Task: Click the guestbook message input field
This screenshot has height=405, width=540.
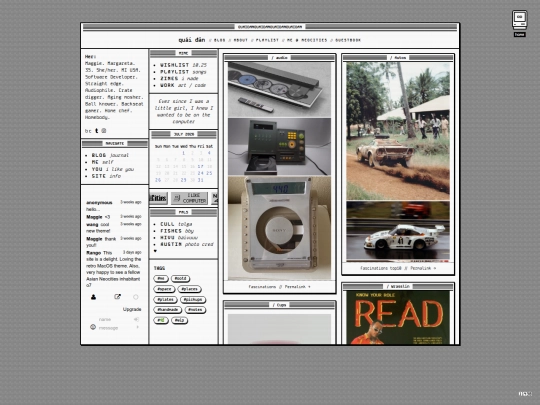Action: point(115,328)
